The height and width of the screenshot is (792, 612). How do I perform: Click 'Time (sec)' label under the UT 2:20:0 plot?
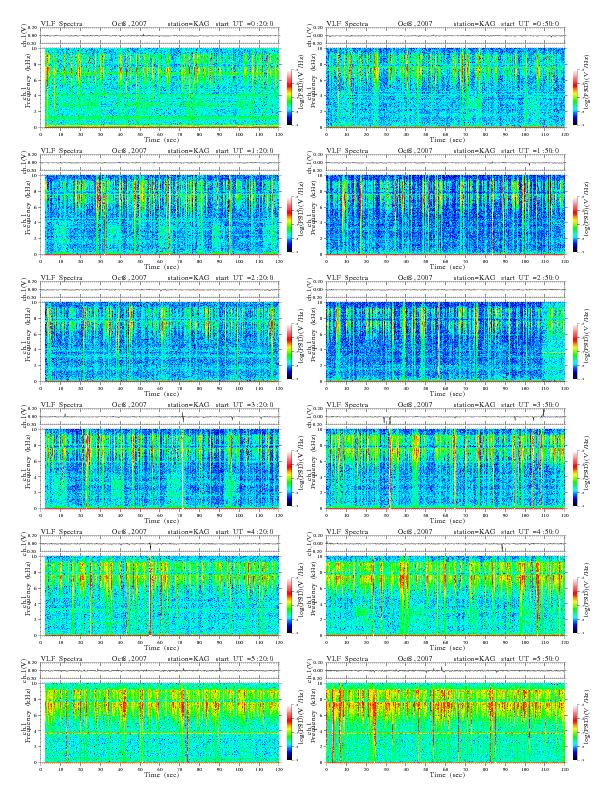tap(162, 393)
